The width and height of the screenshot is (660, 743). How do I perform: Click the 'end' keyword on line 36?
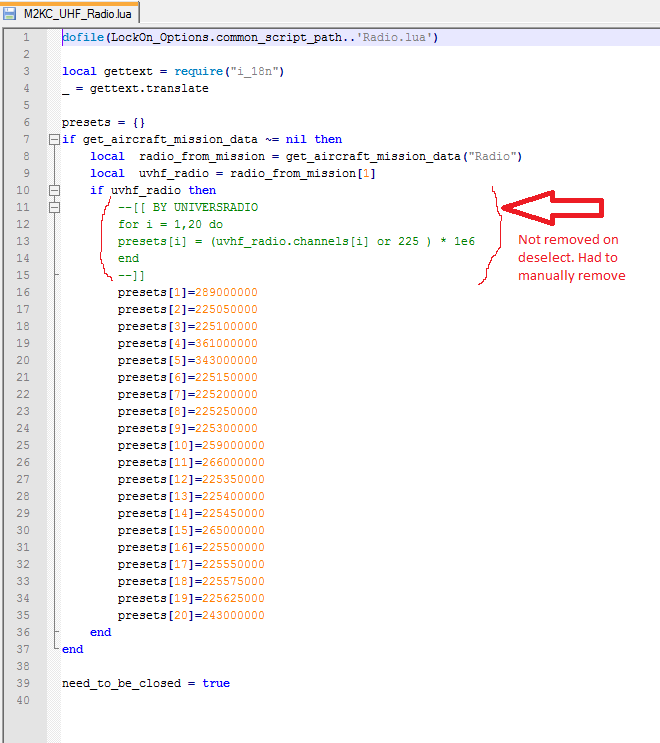pyautogui.click(x=100, y=633)
